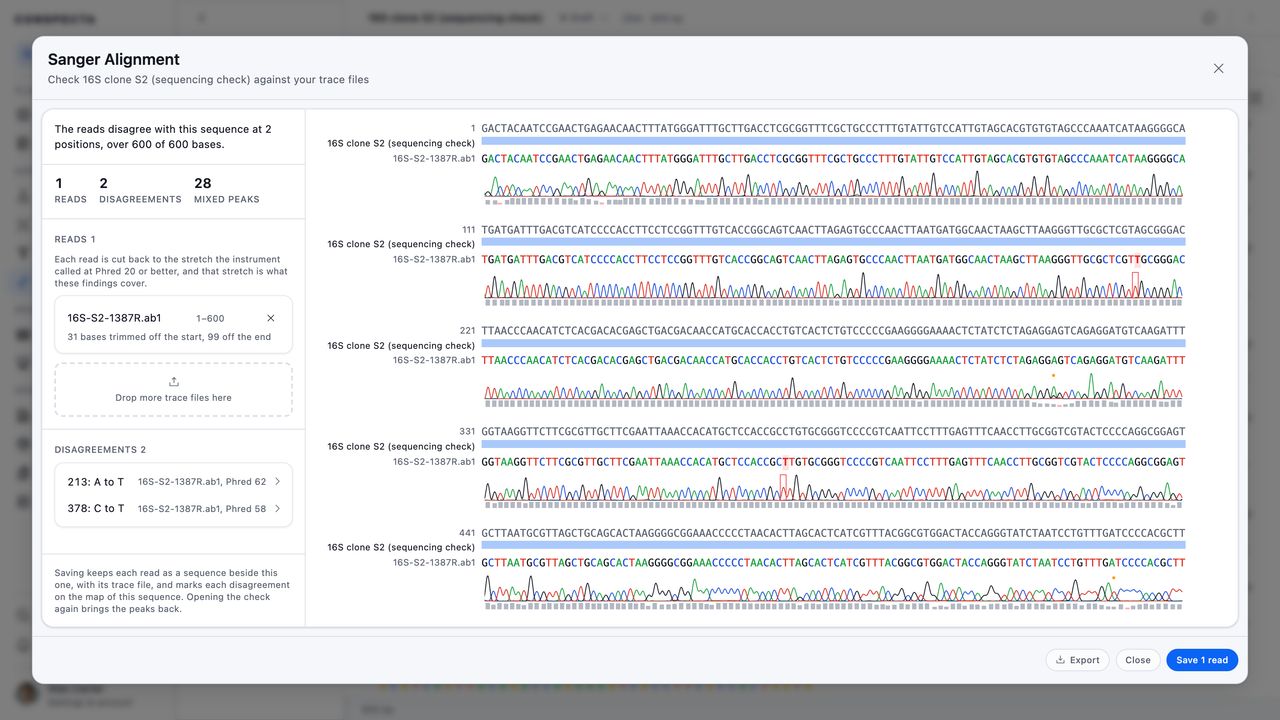This screenshot has height=720, width=1280.
Task: Click the "Sanger Alignment" dialog title
Action: tap(114, 60)
